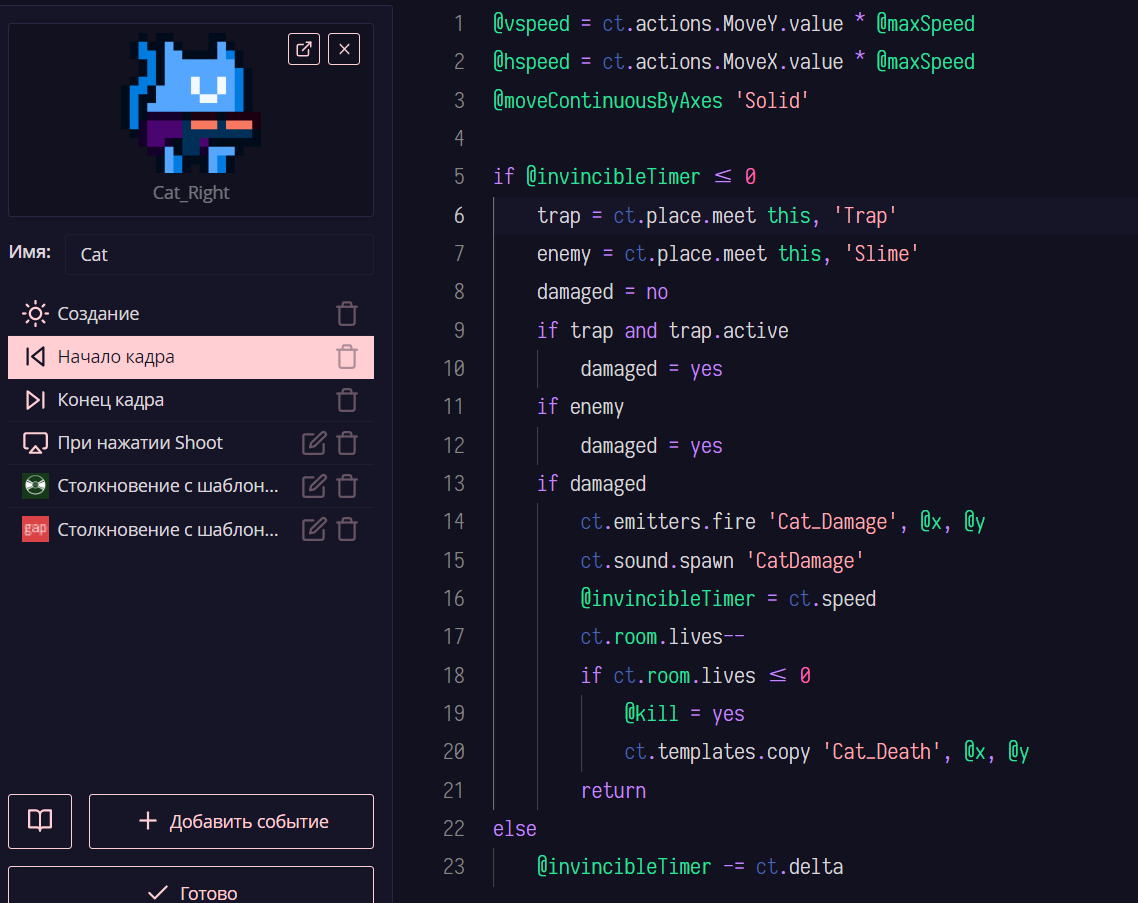Delete the Создание event via trash icon

click(347, 313)
